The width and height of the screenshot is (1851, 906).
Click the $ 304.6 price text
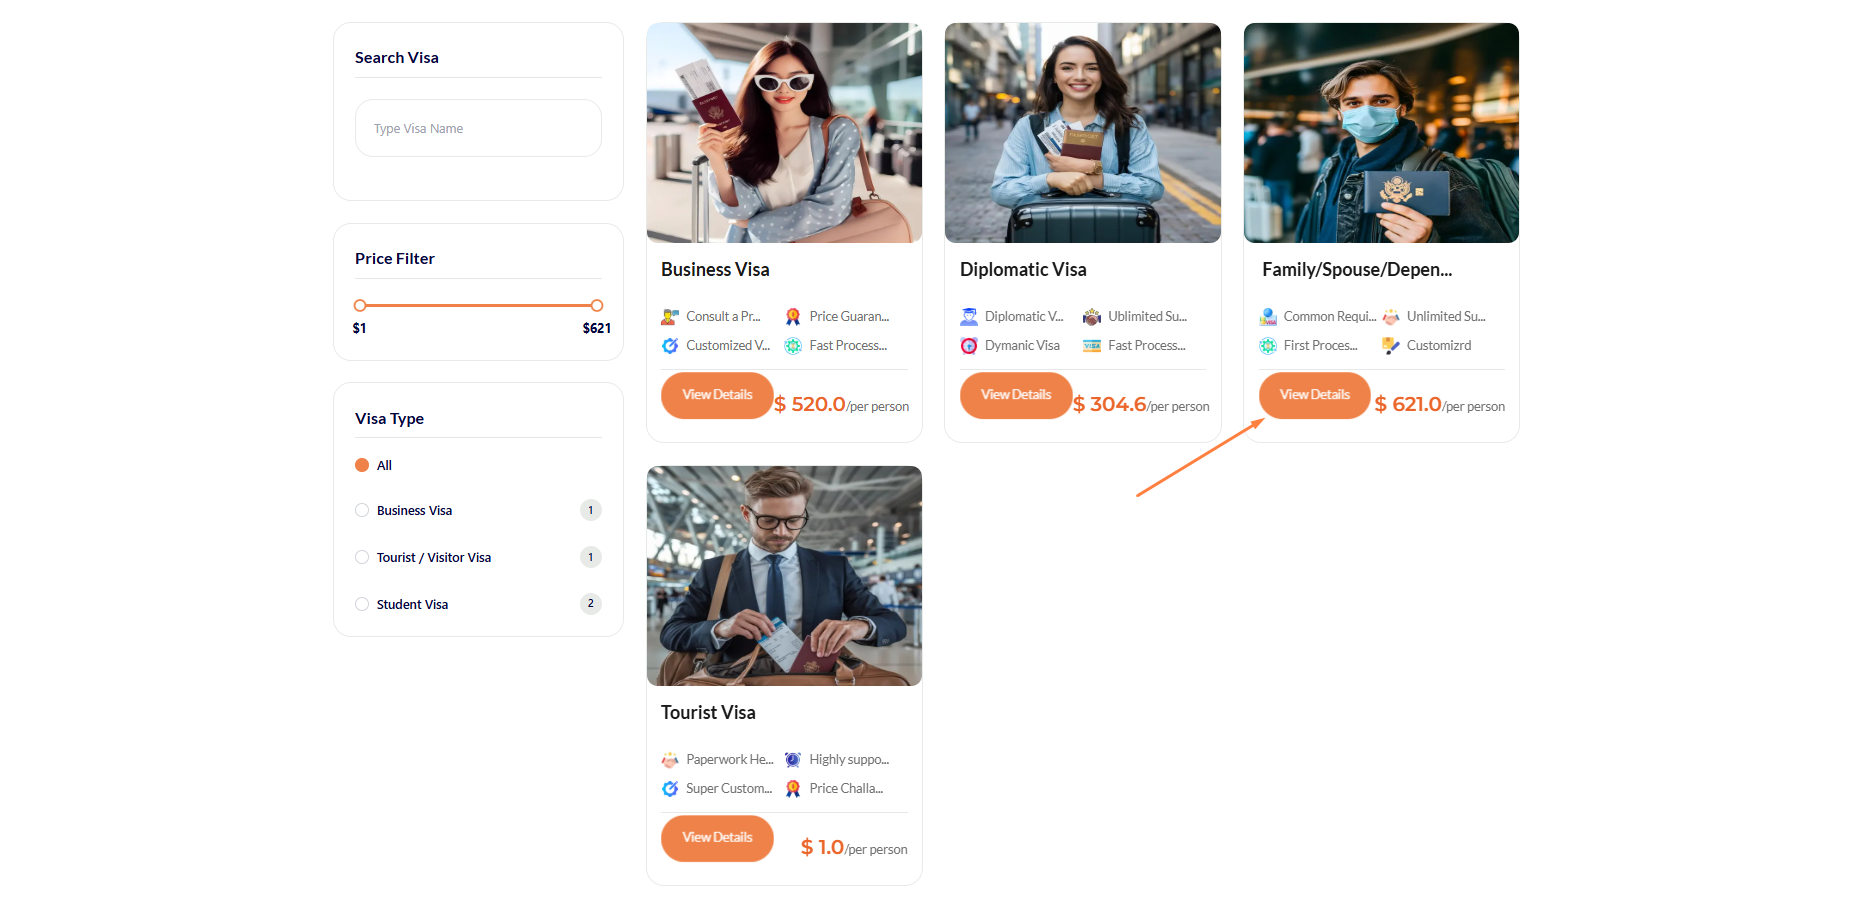tap(1109, 404)
